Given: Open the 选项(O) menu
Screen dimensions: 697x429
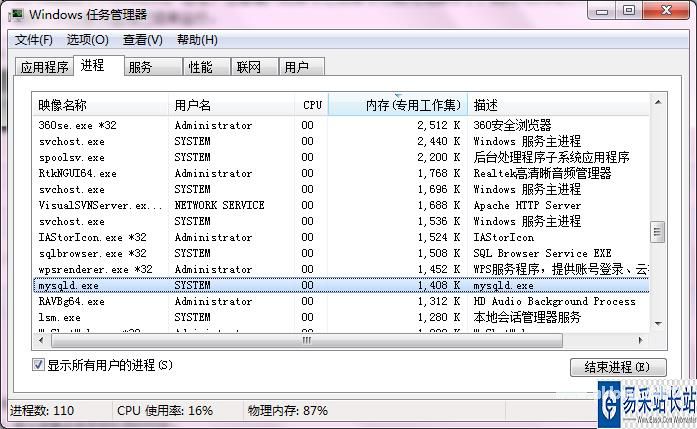Looking at the screenshot, I should [88, 40].
